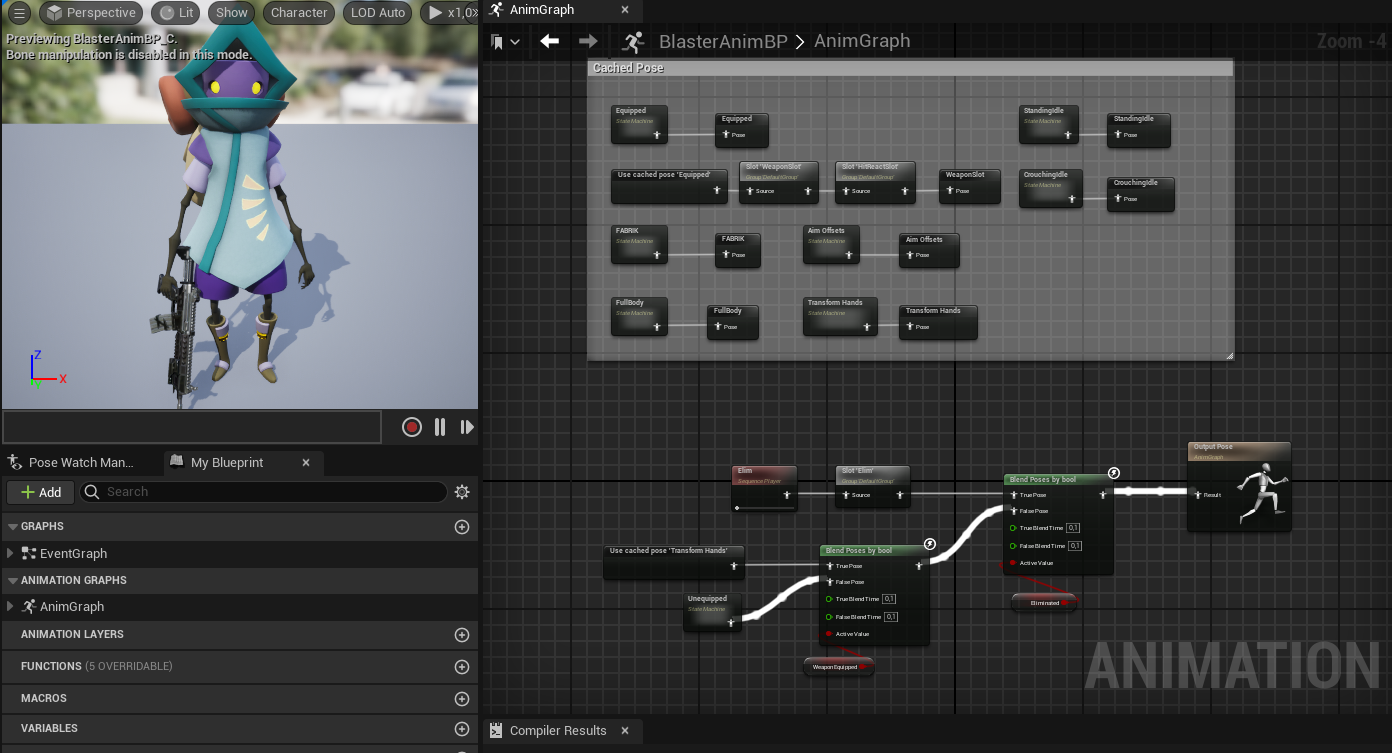Toggle the Lit view mode button

click(176, 13)
